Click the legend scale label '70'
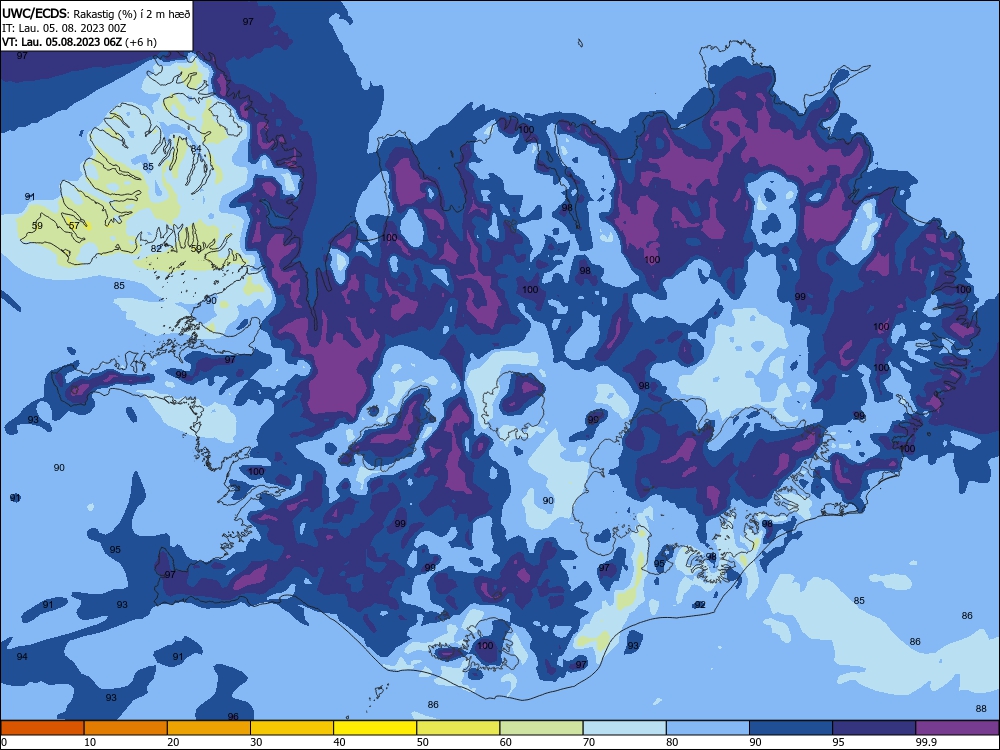Screen dimensions: 1000x750 [x=589, y=742]
